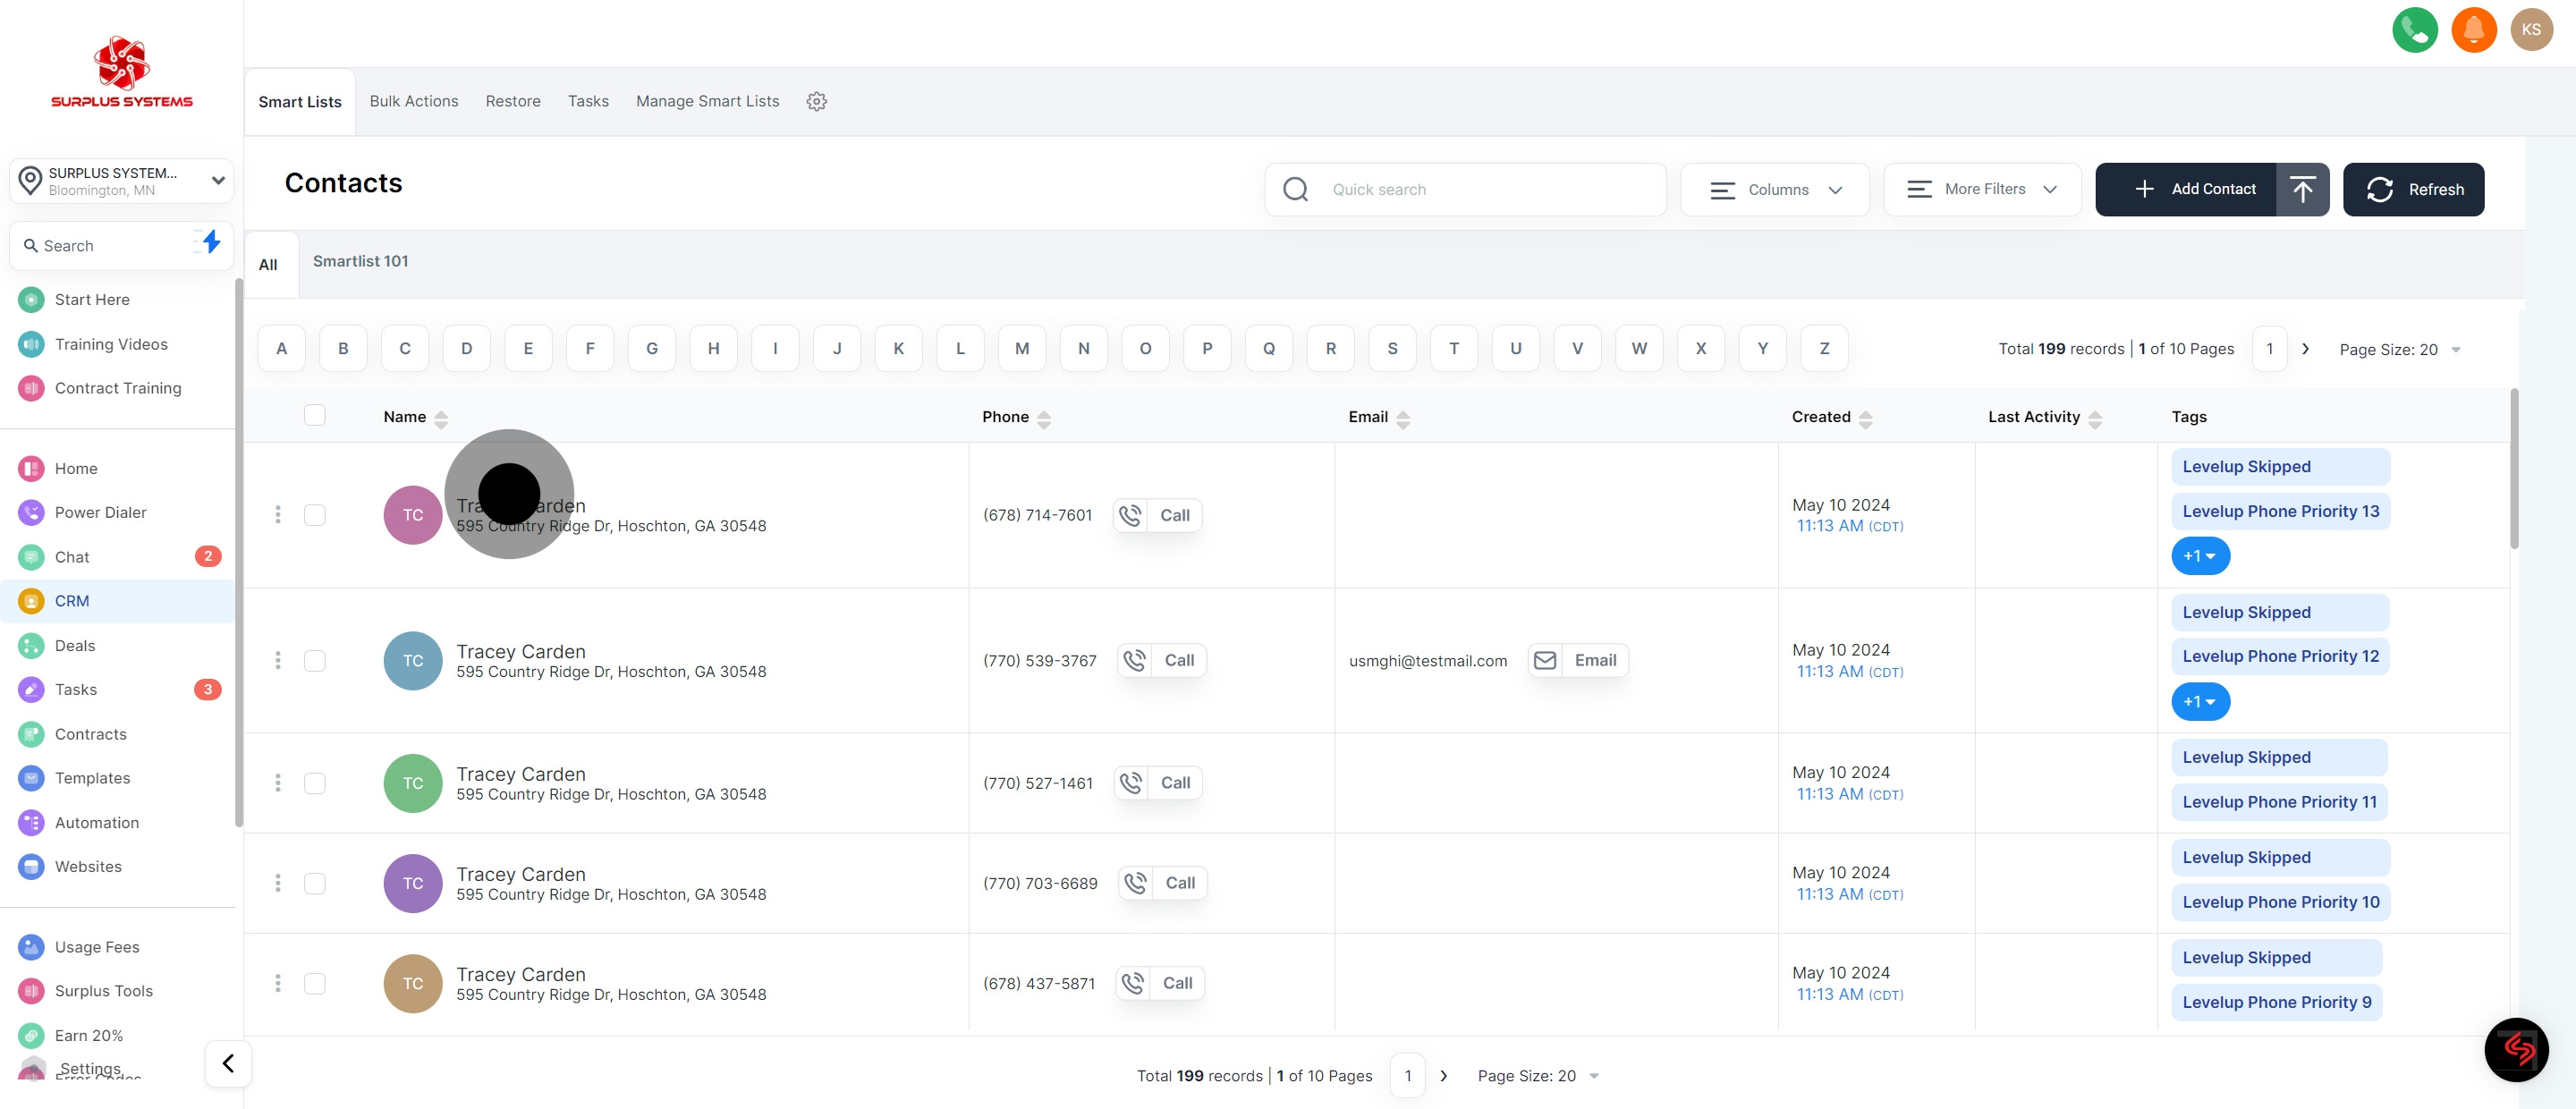Check the box for contact with phone (770) 539-3767
2576x1109 pixels.
click(315, 661)
